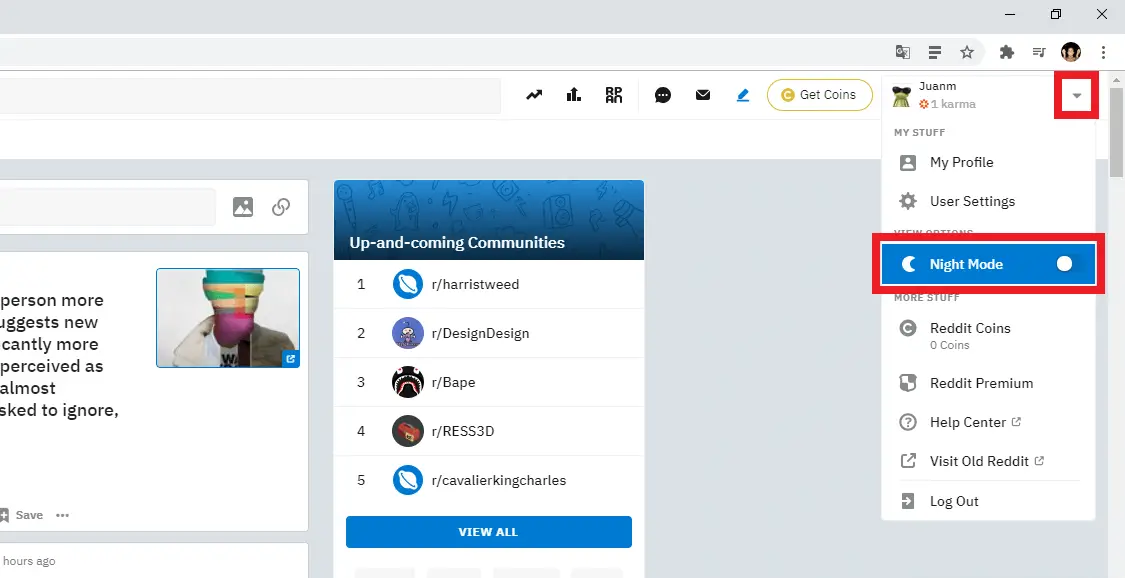Click the Log Out door icon
The height and width of the screenshot is (578, 1125).
(908, 501)
